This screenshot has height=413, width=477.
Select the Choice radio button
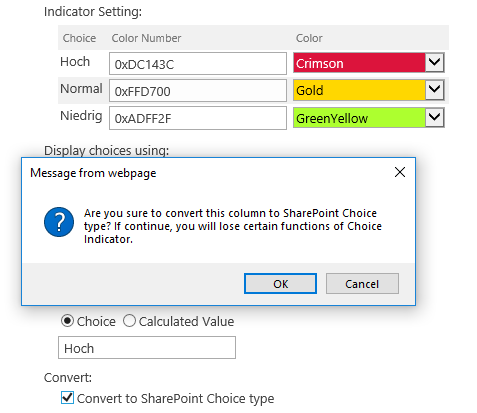click(67, 321)
